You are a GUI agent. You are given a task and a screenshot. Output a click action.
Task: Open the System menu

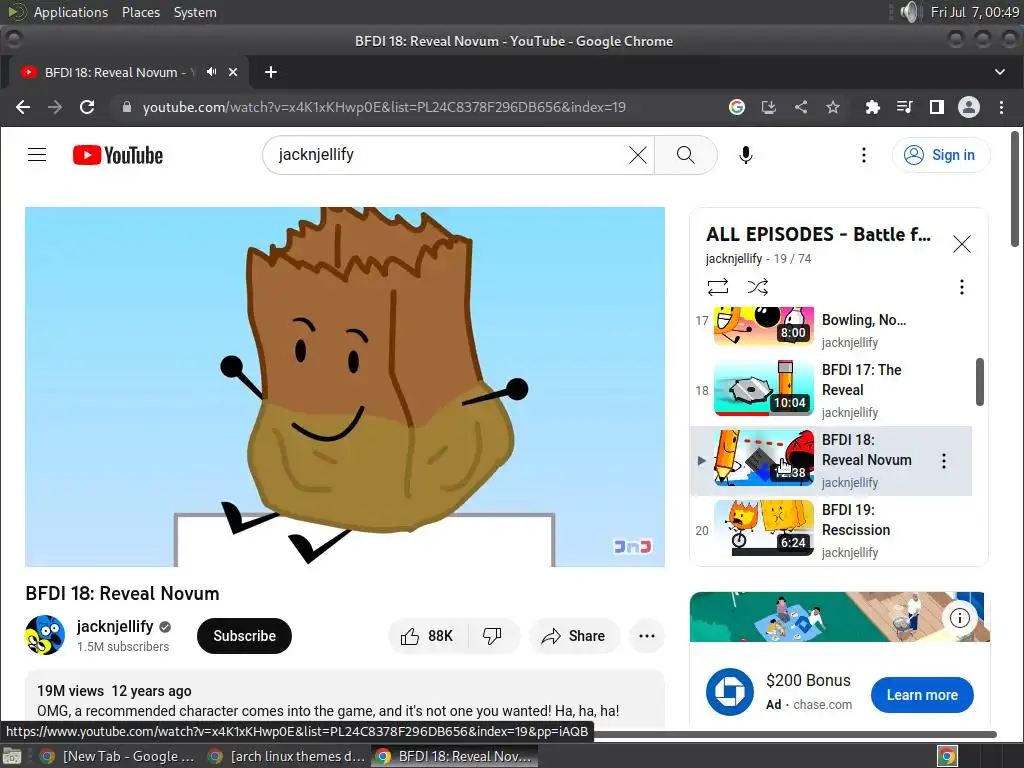pos(195,12)
